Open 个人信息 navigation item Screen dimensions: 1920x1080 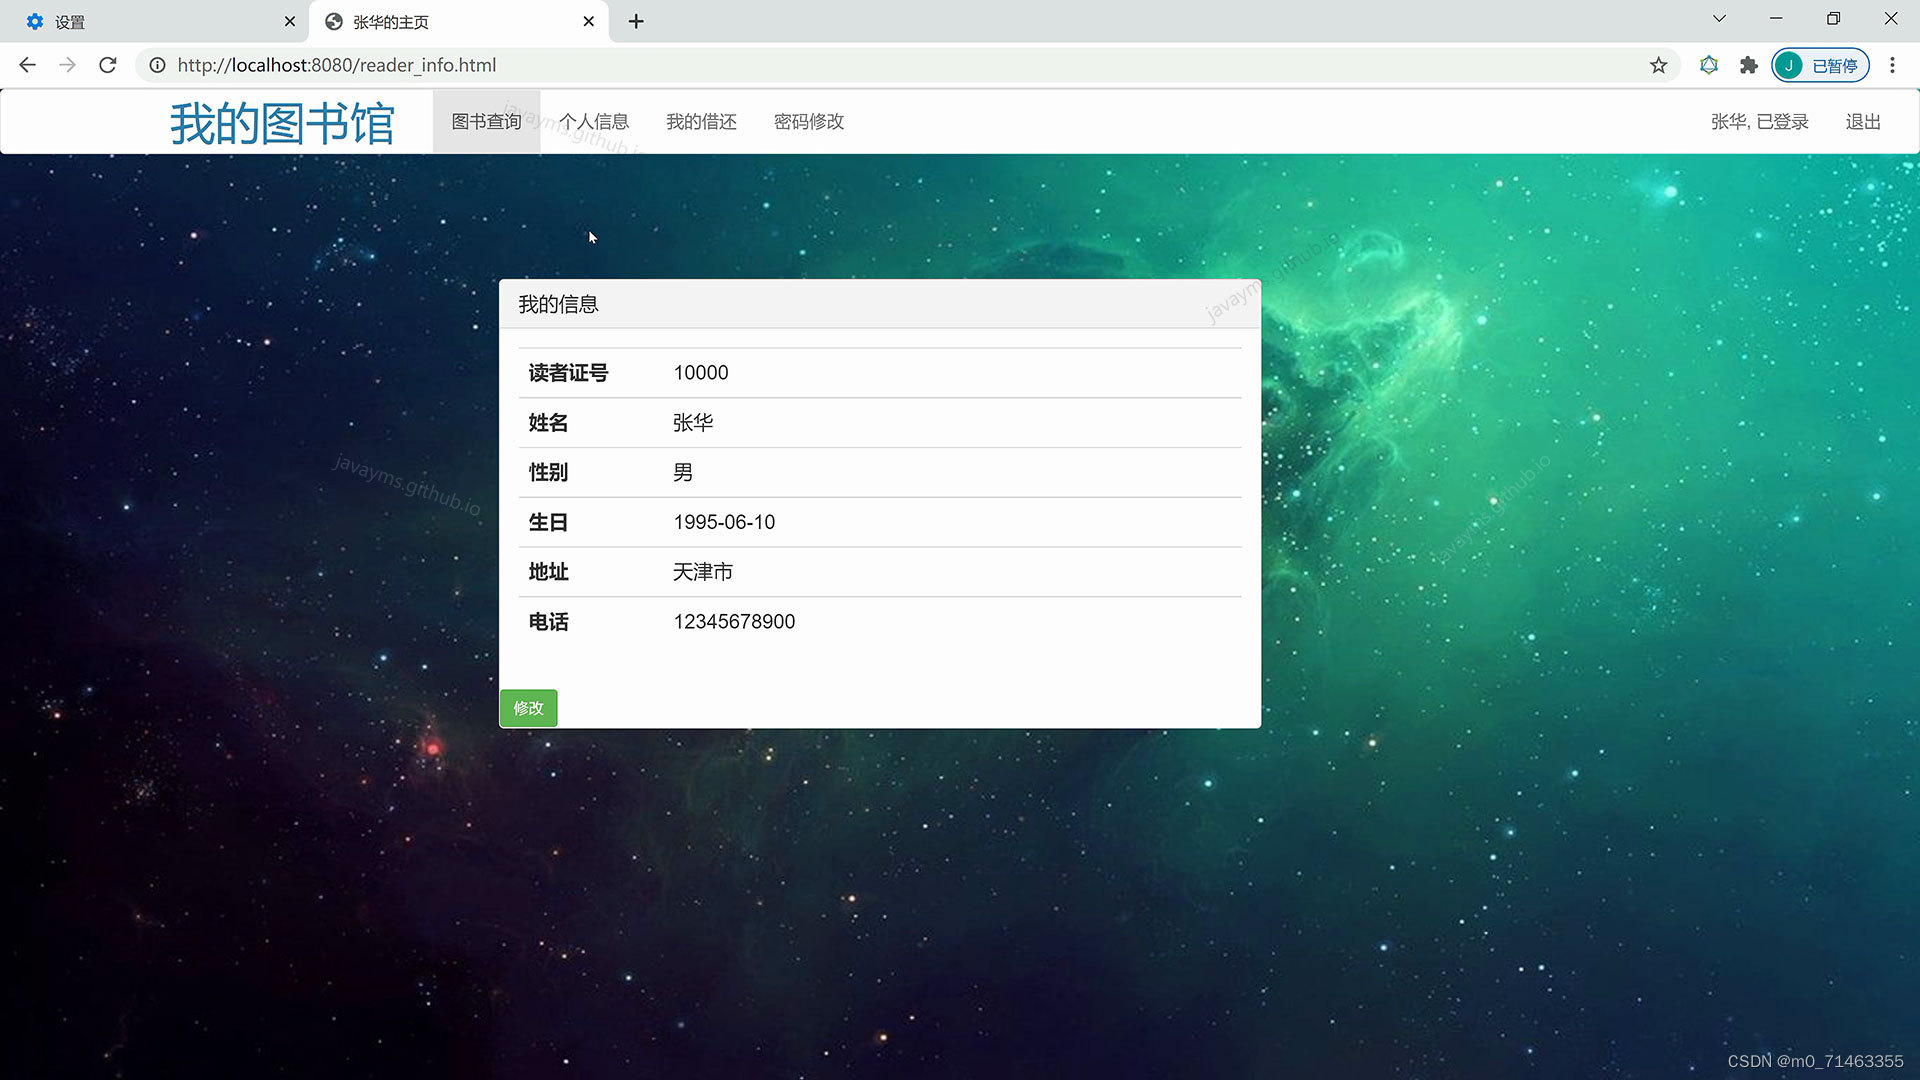(593, 121)
